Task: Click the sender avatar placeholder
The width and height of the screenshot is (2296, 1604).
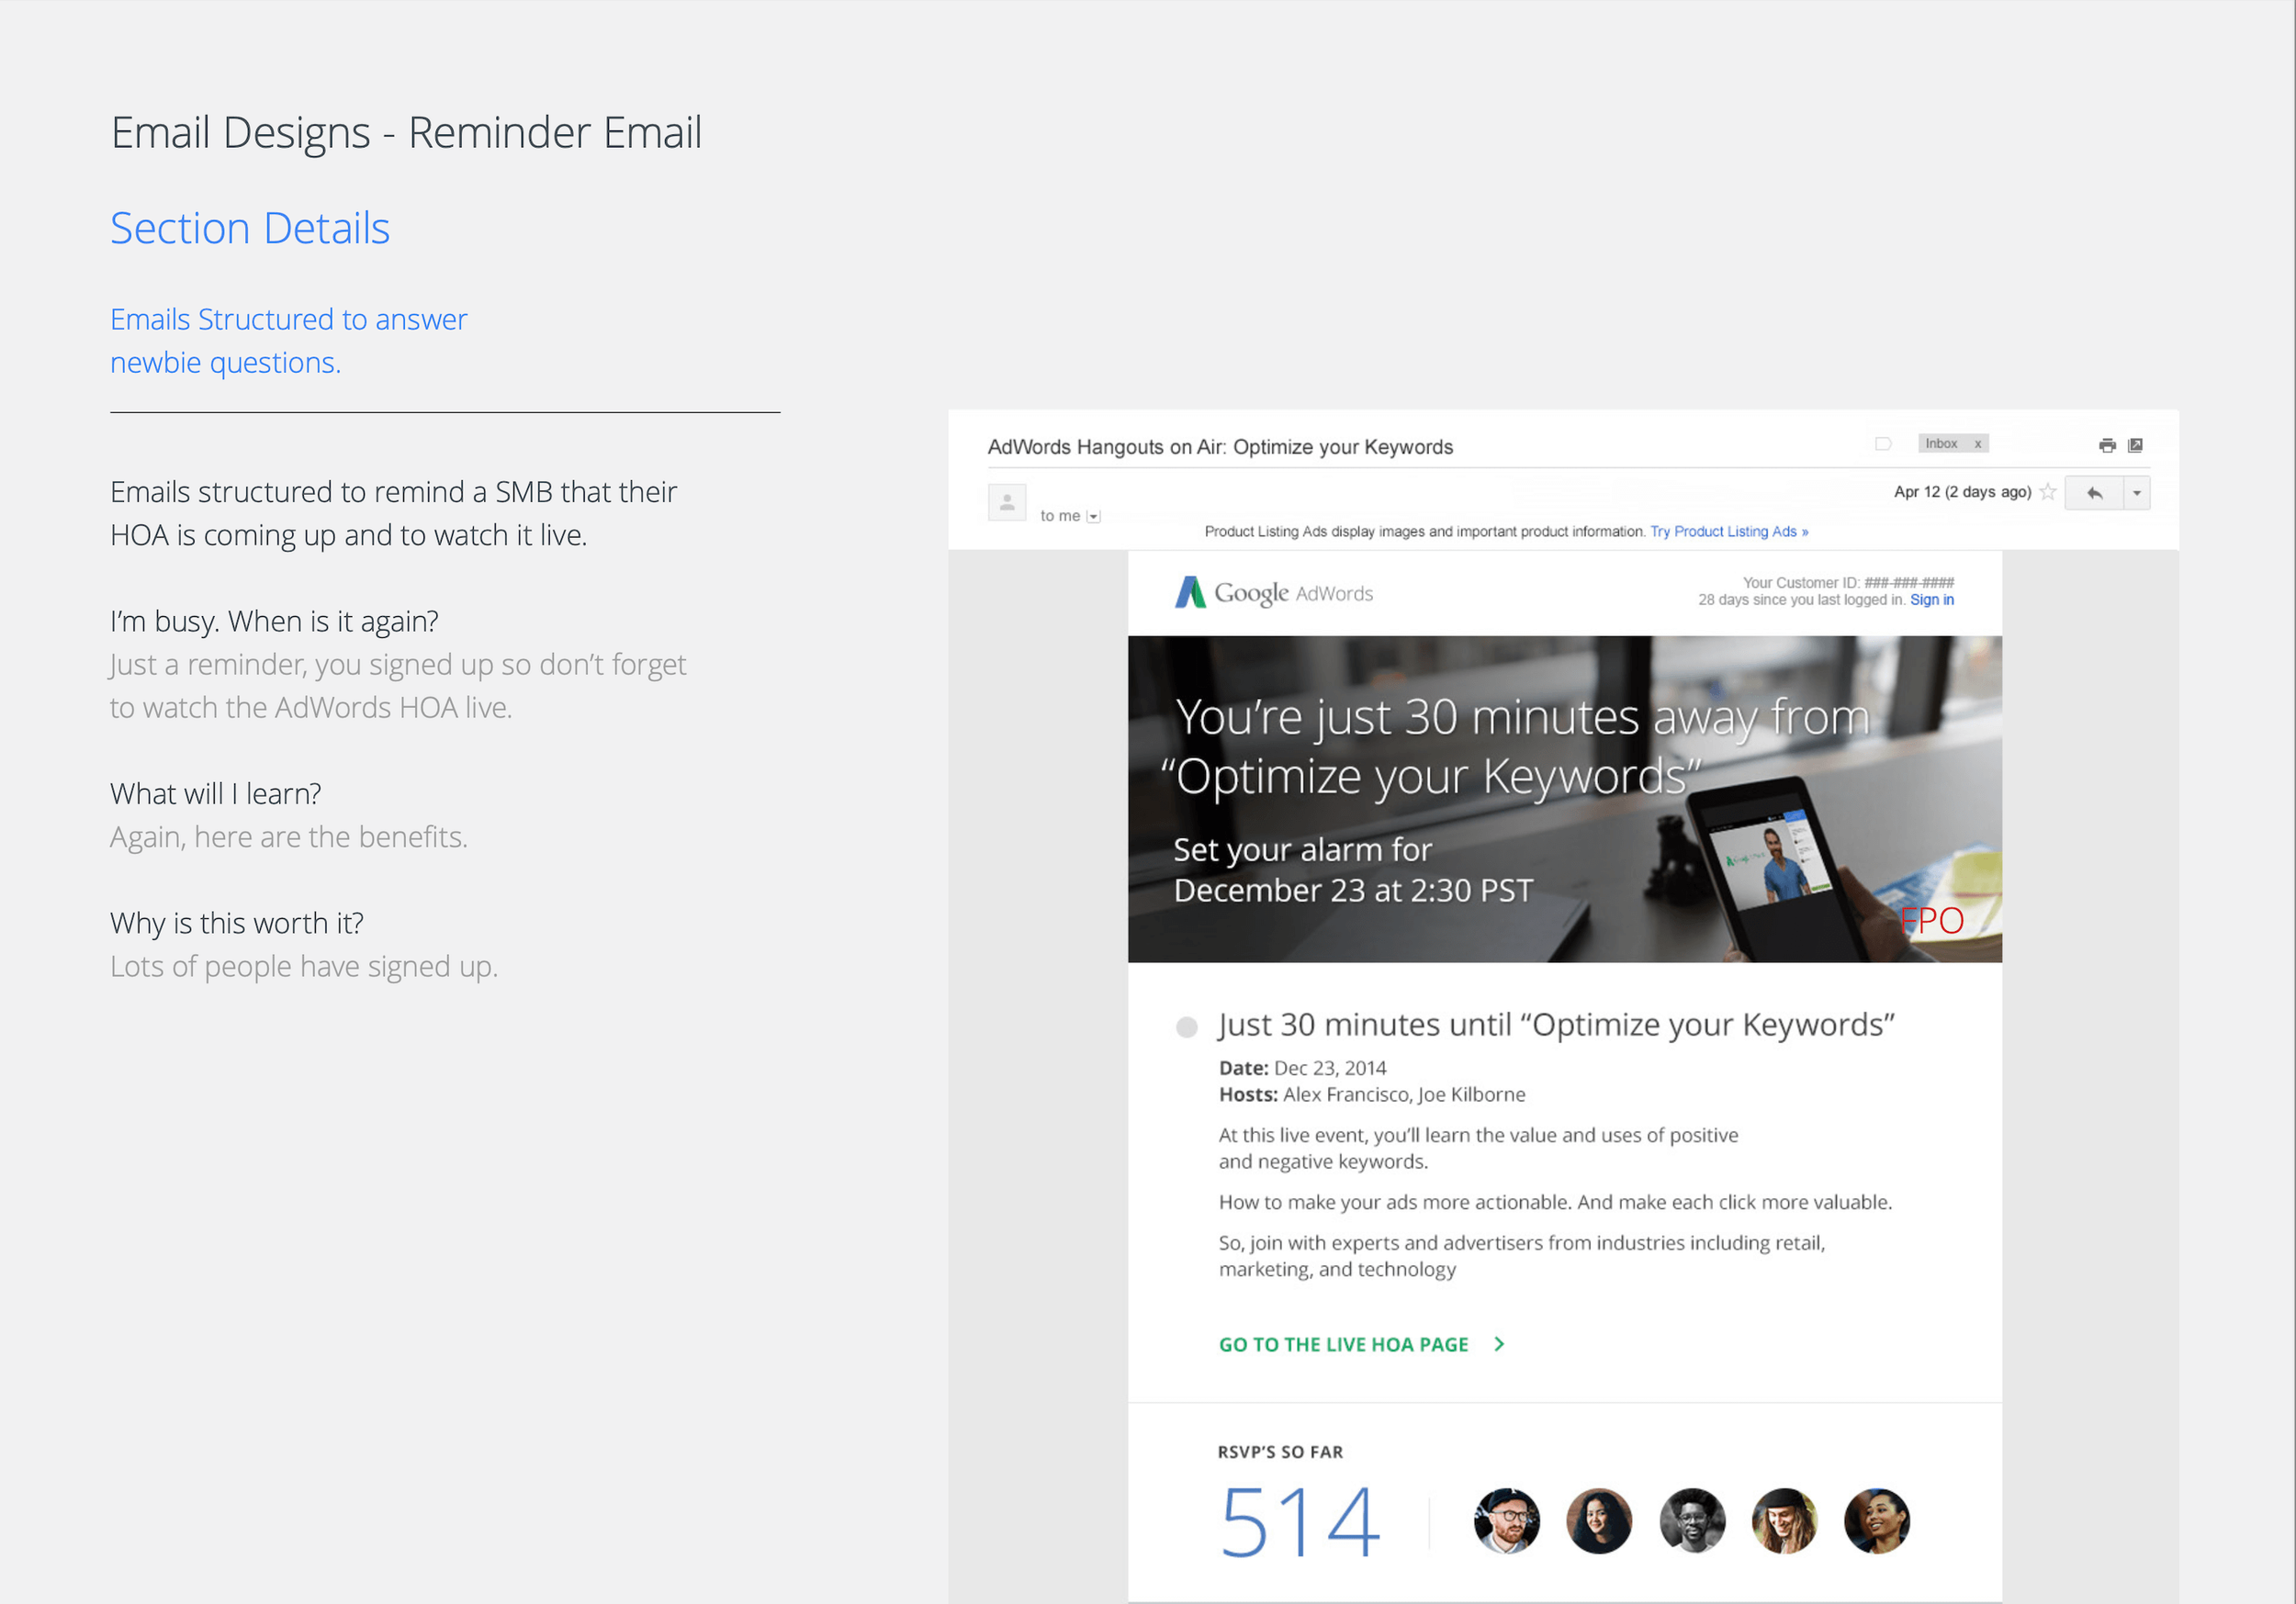Action: coord(1007,502)
